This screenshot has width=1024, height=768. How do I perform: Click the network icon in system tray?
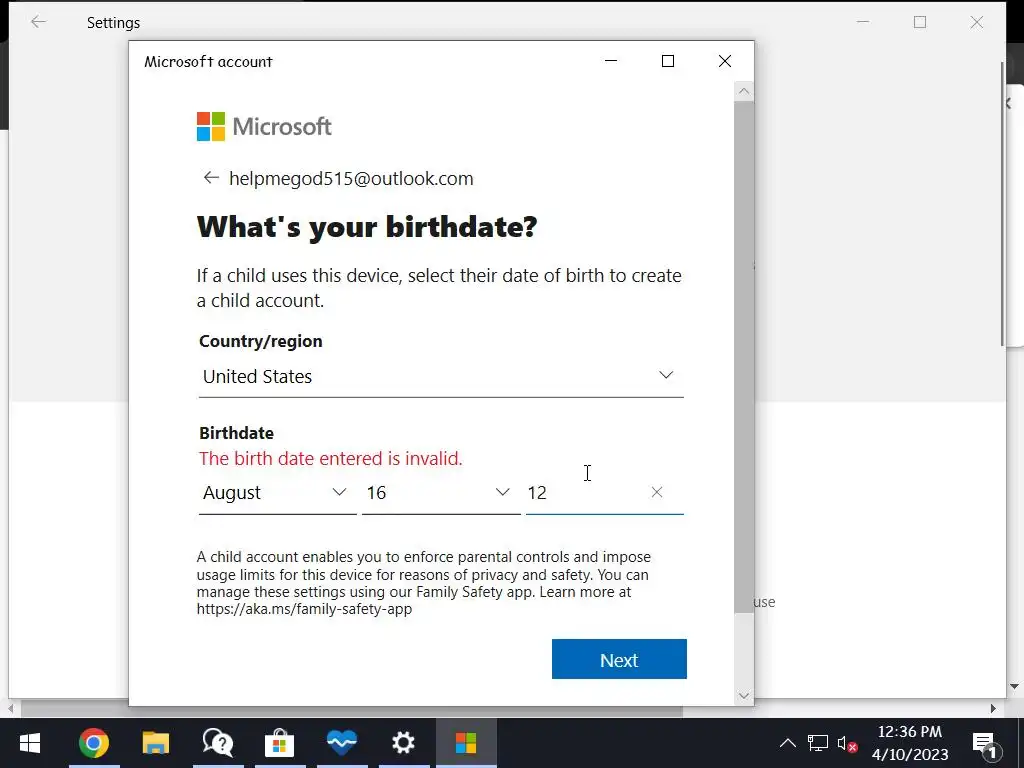818,743
